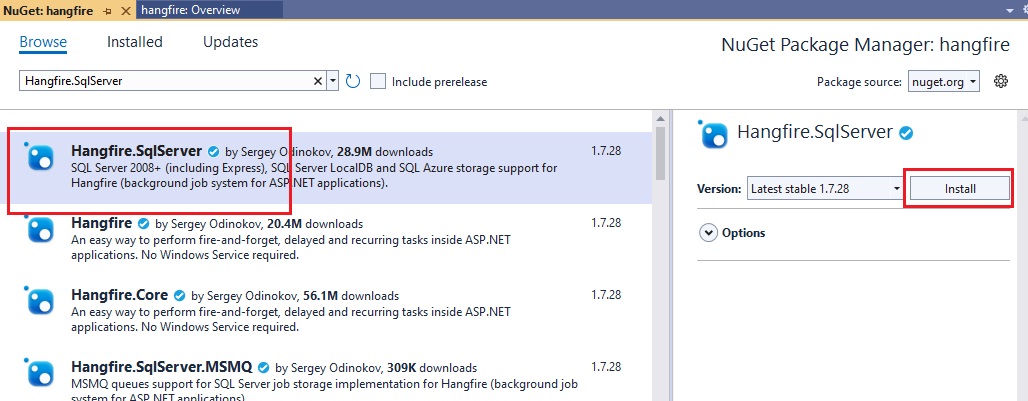
Task: Click 56.1M downloads text
Action: [351, 296]
